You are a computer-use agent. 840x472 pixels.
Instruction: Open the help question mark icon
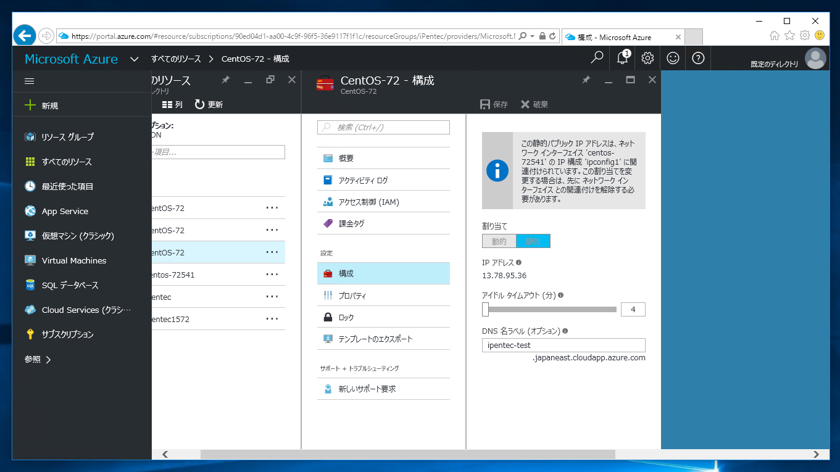click(698, 58)
